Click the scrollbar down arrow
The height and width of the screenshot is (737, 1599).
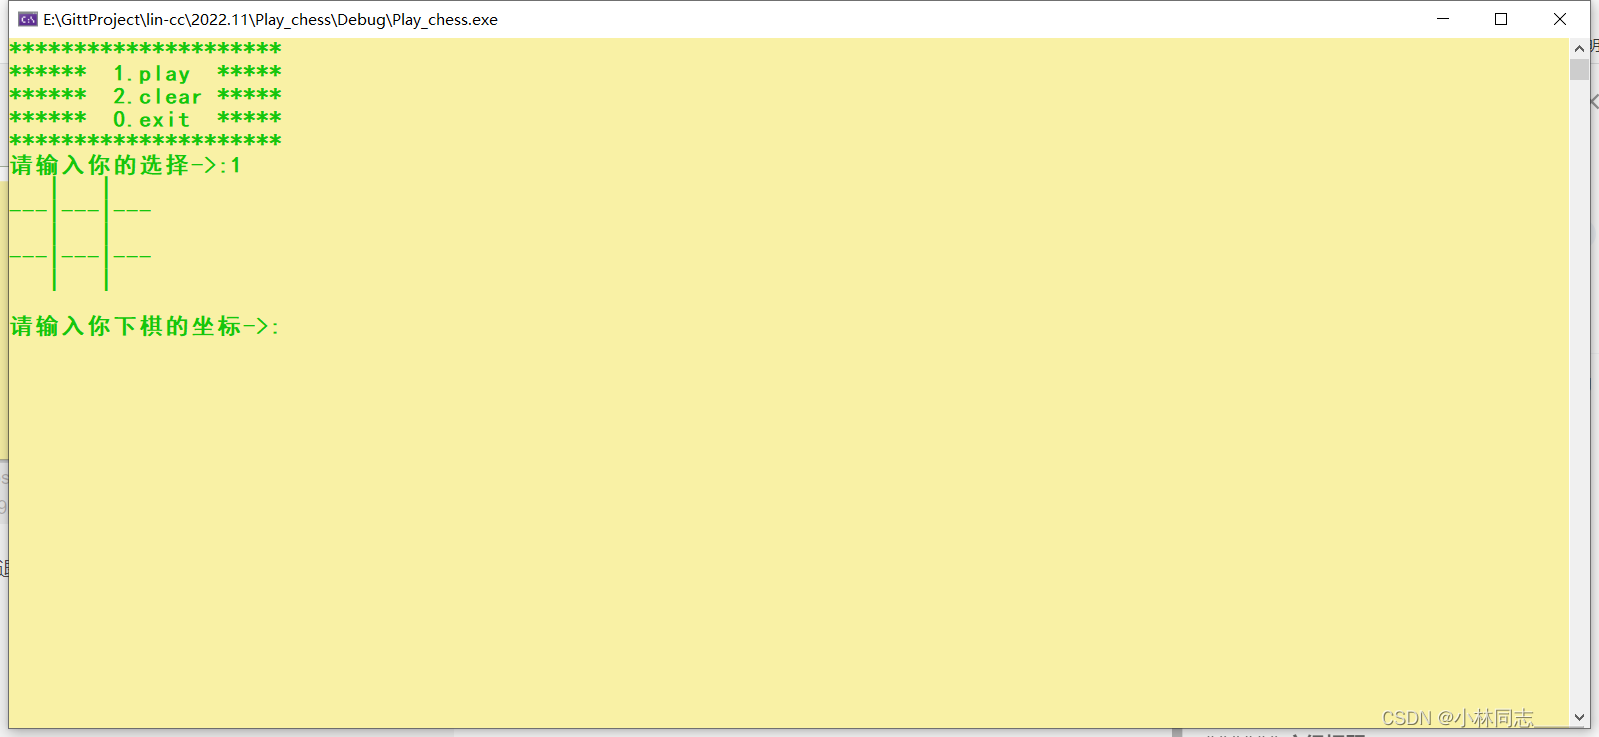[x=1579, y=717]
